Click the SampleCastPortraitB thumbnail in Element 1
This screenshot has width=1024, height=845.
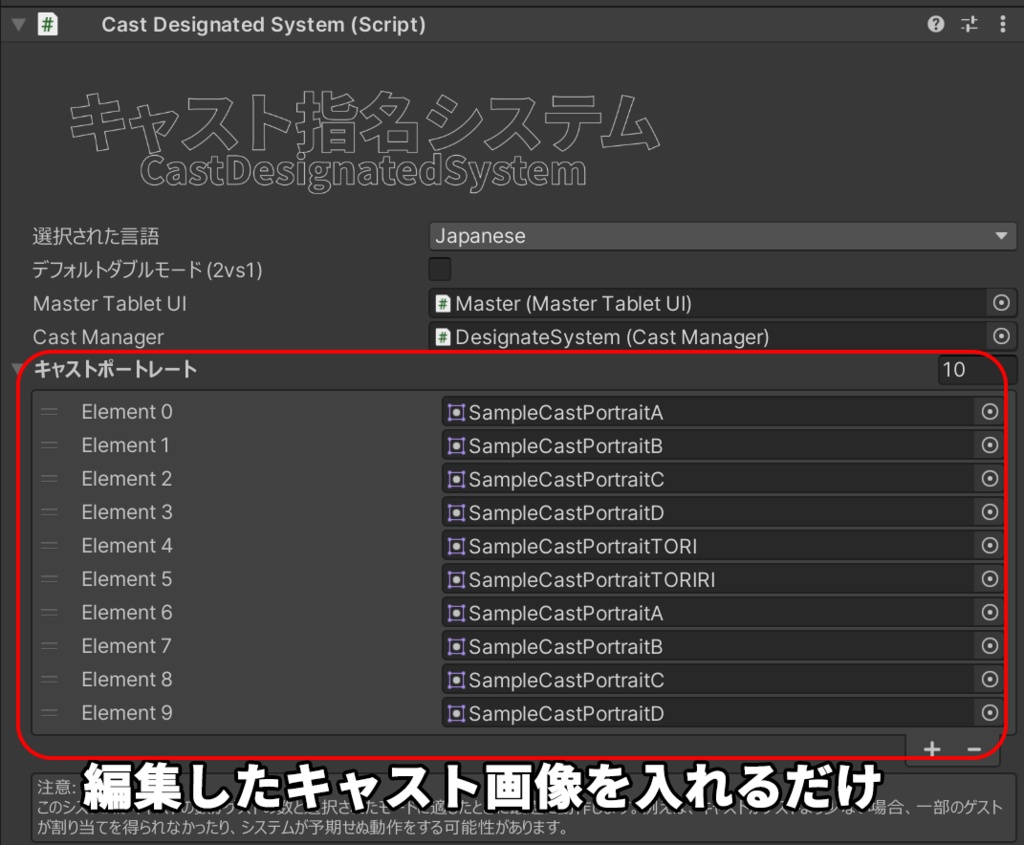point(457,445)
